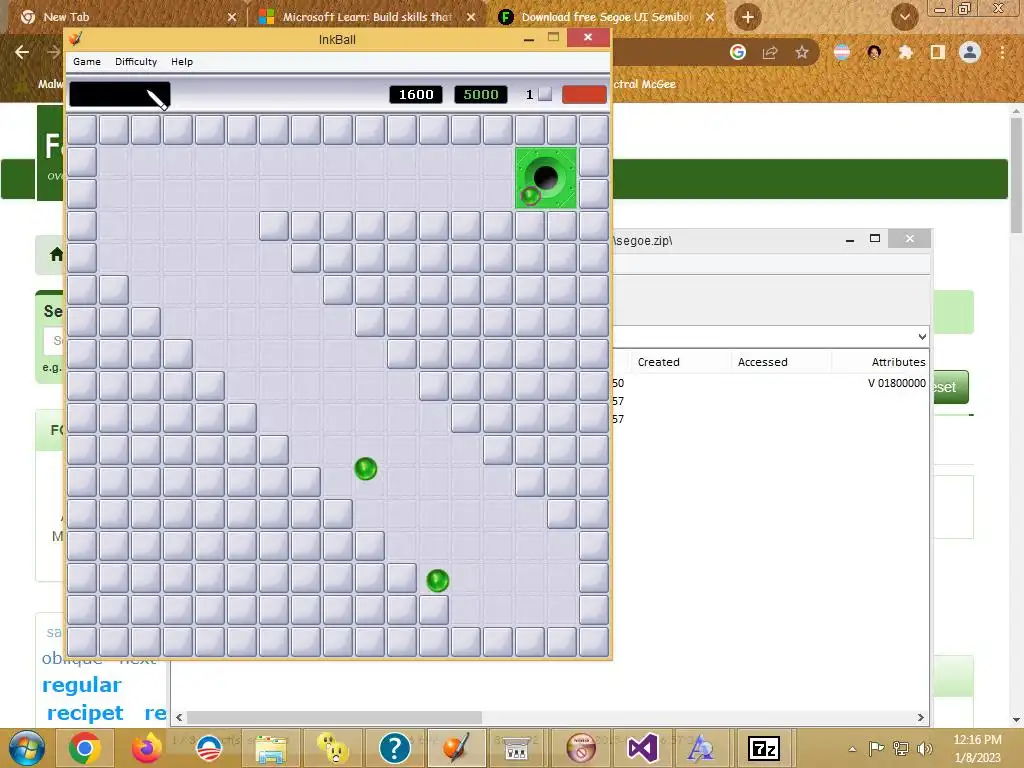
Task: Open Chrome tab search dropdown
Action: [x=905, y=17]
